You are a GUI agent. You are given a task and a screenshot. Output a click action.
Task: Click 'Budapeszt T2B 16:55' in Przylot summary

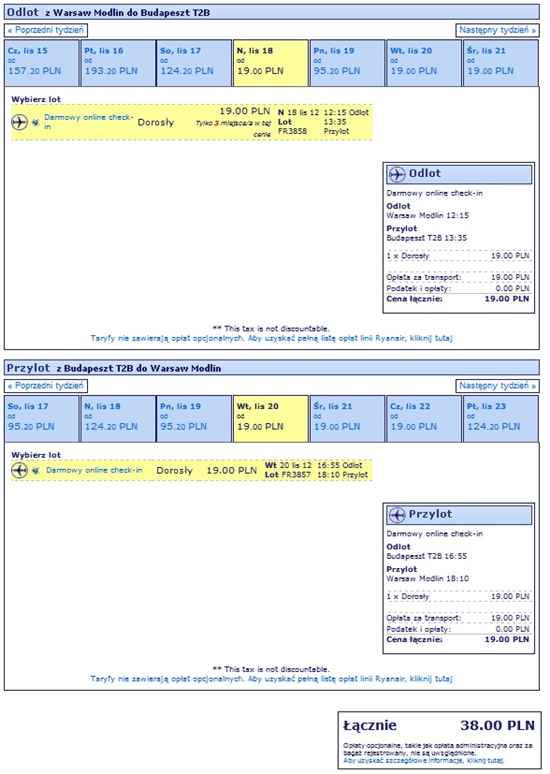tap(427, 556)
